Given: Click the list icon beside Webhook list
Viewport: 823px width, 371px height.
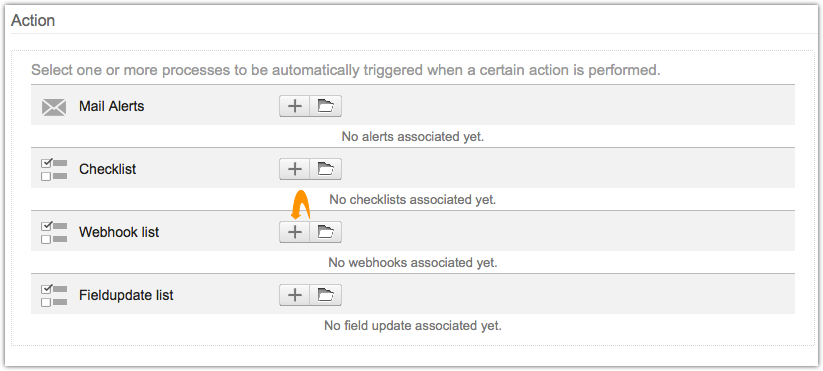Looking at the screenshot, I should [x=54, y=232].
